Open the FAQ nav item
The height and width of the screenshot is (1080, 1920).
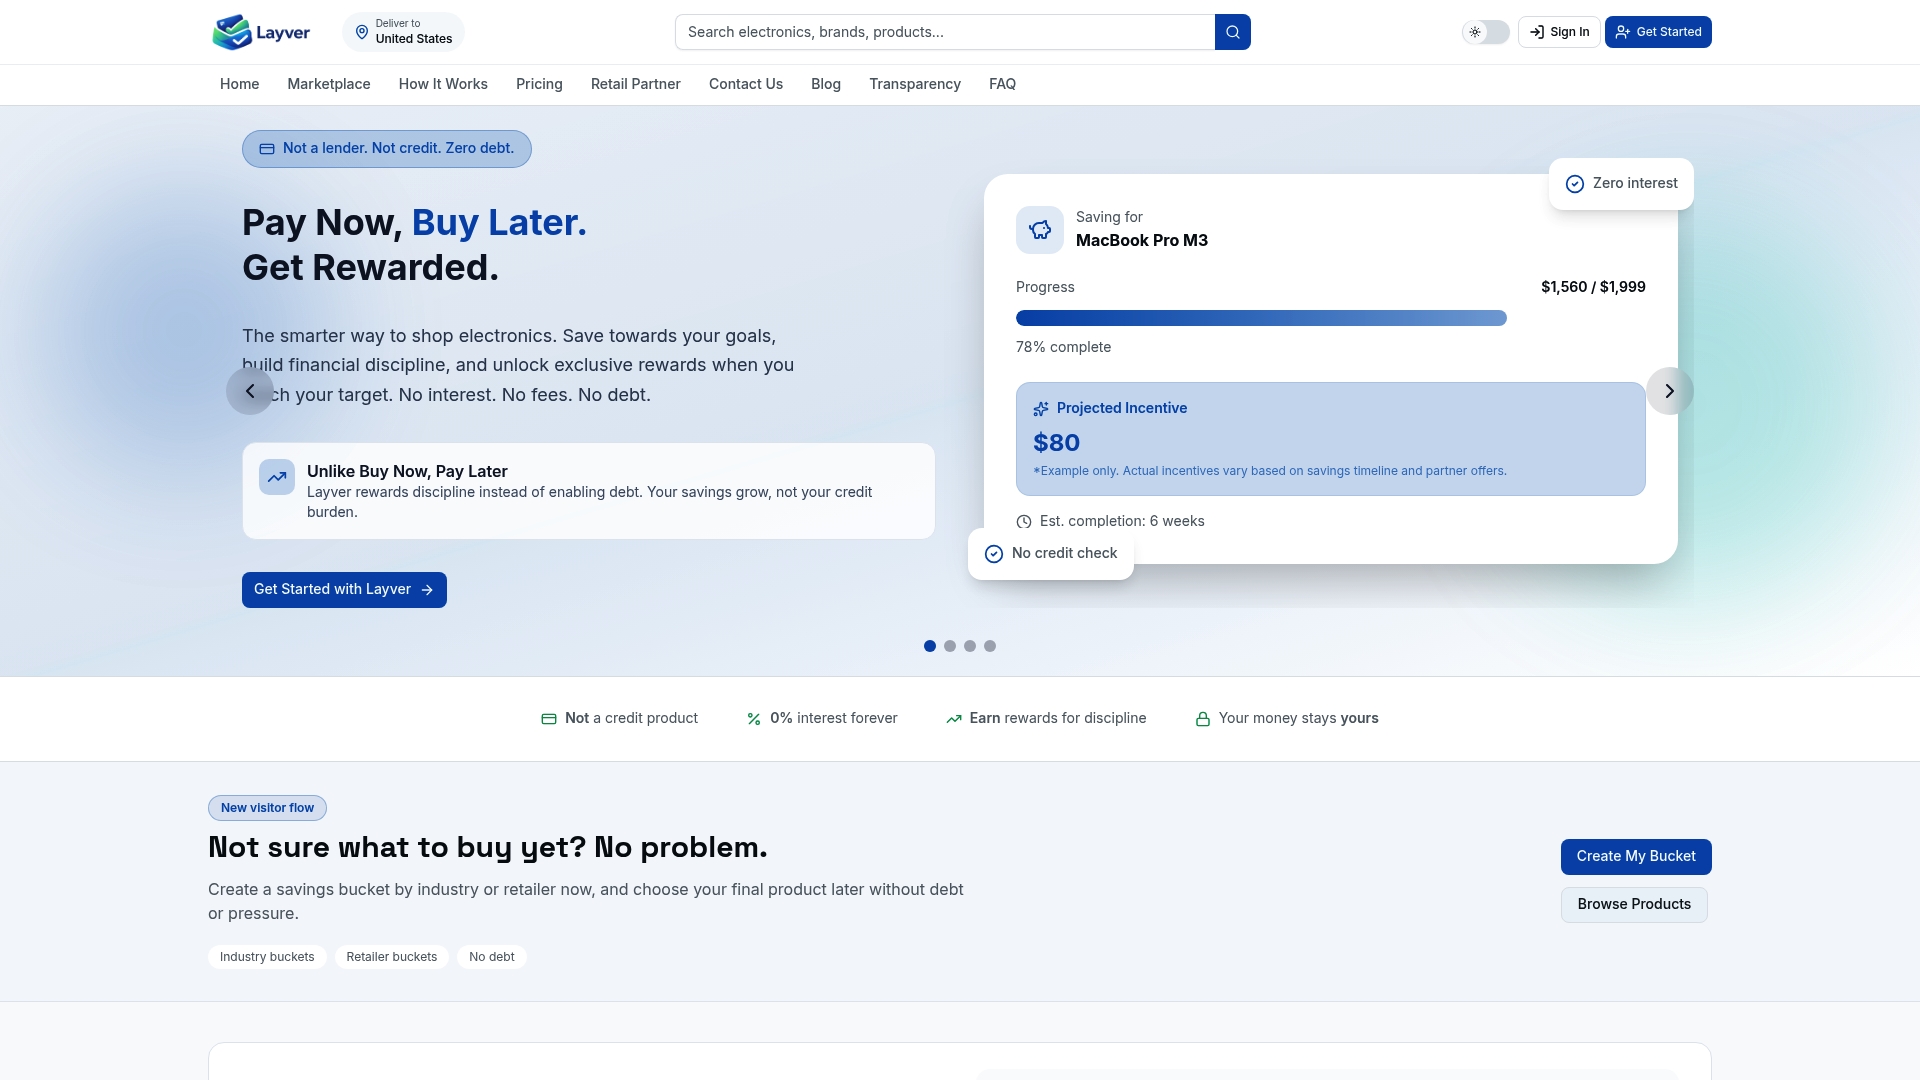tap(1002, 84)
